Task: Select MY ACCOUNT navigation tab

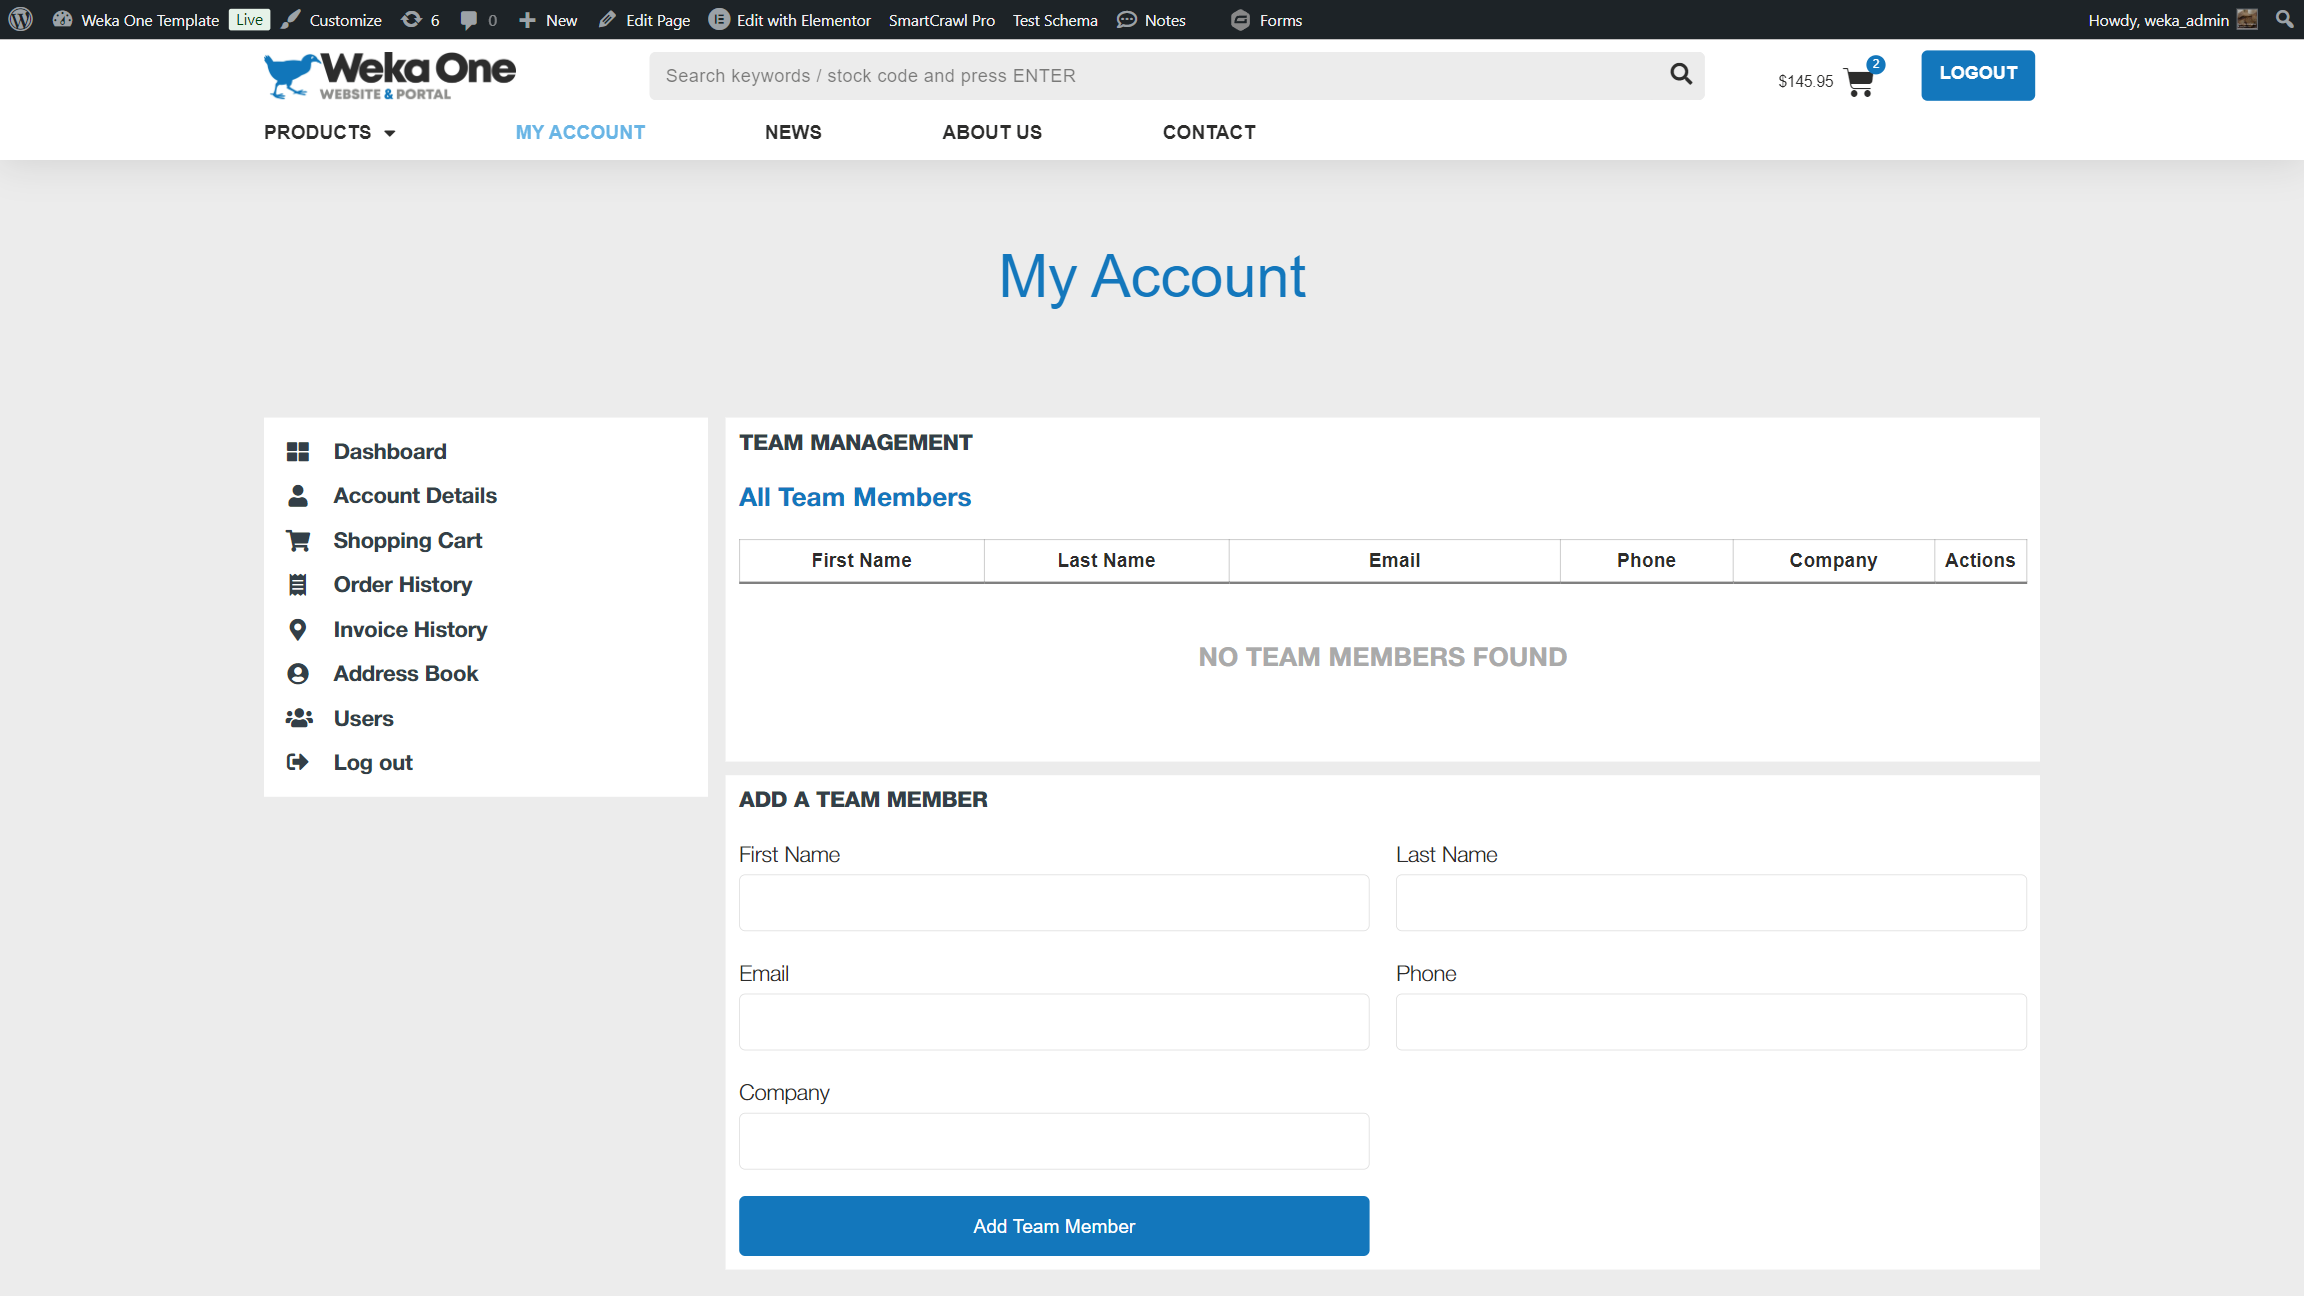Action: (x=579, y=131)
